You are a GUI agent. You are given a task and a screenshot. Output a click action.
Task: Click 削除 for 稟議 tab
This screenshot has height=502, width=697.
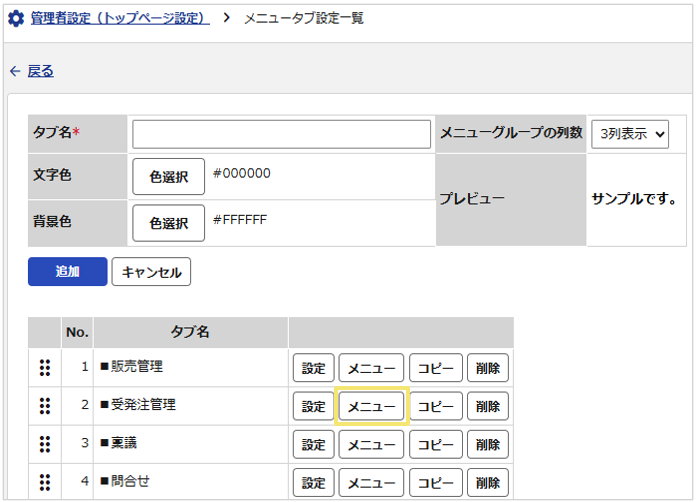[488, 444]
